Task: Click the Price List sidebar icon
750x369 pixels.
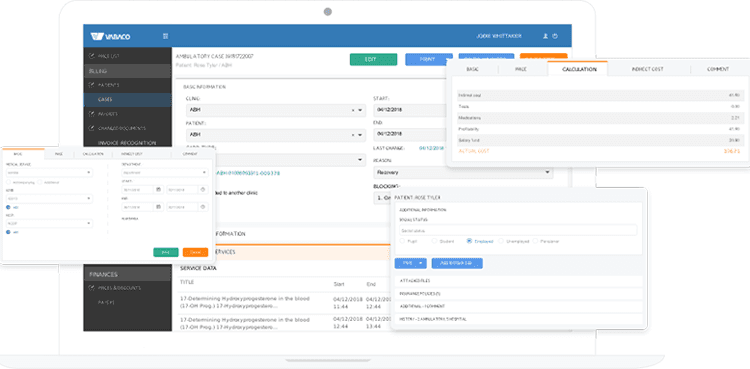Action: (91, 56)
